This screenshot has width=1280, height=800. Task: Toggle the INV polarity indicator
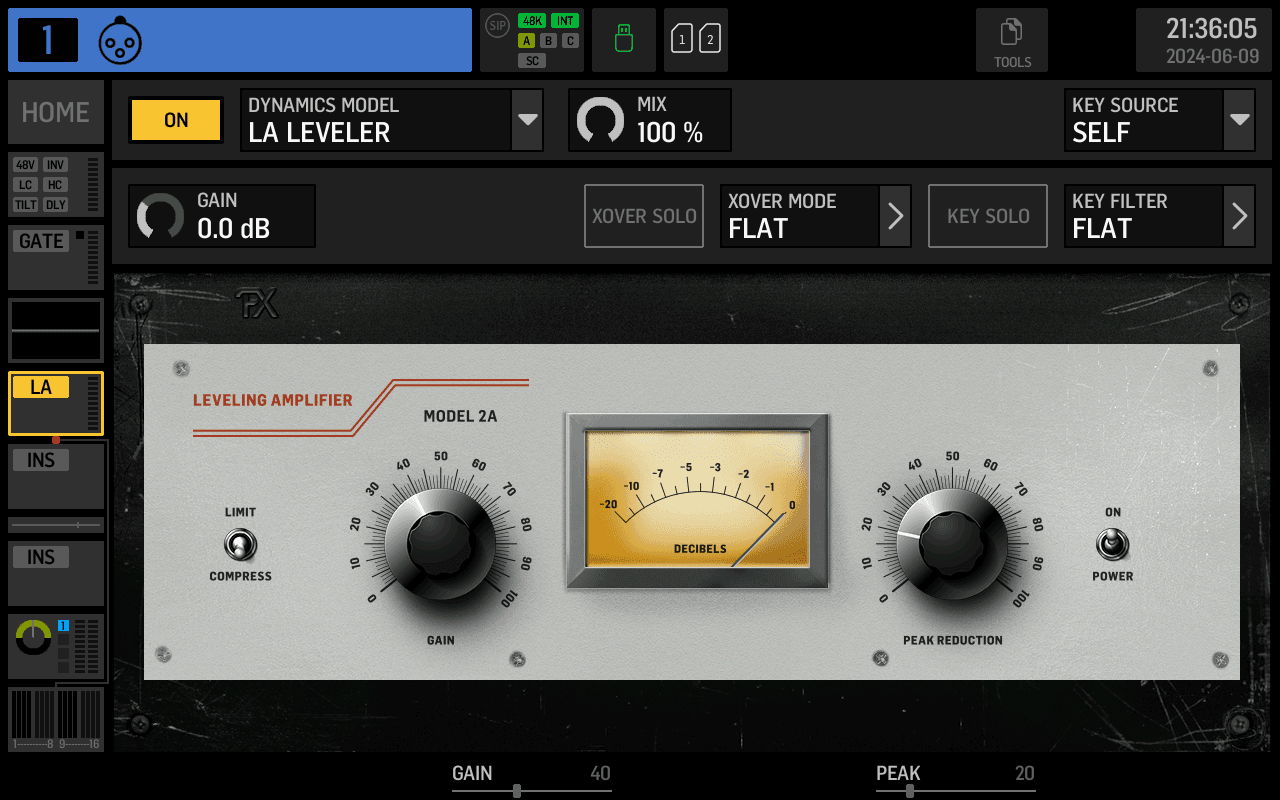point(55,165)
